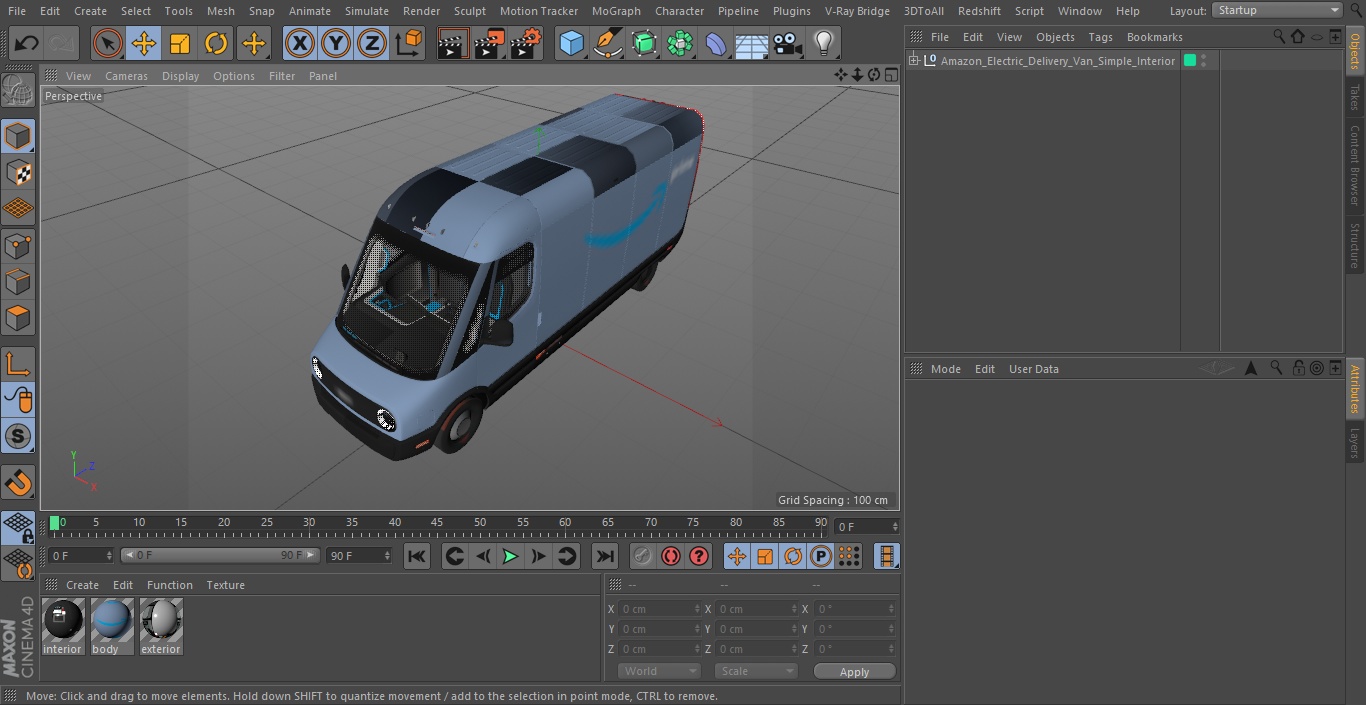Render the active view
This screenshot has height=705, width=1366.
pyautogui.click(x=453, y=43)
